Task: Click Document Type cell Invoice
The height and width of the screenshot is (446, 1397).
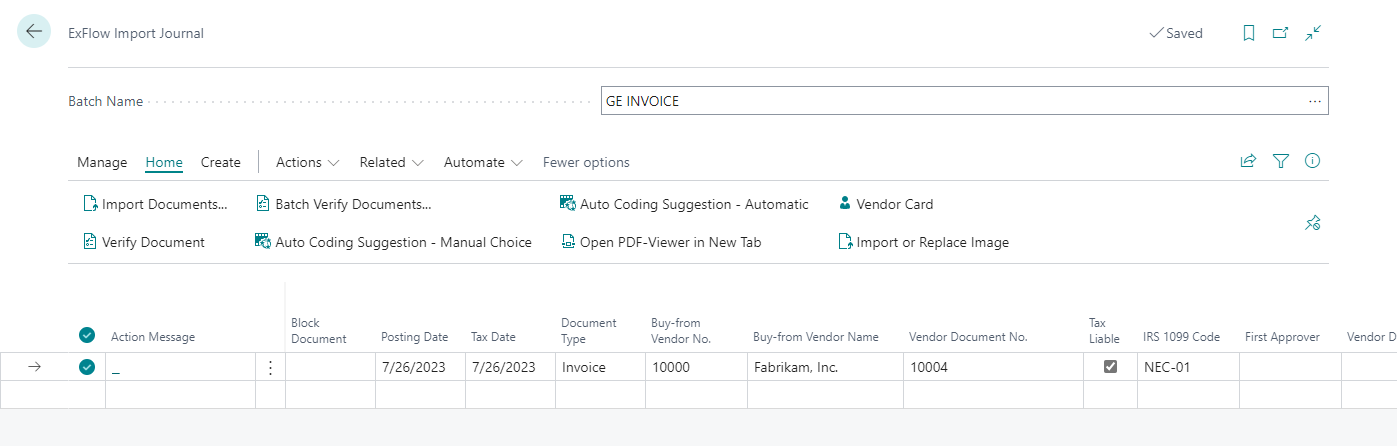Action: pos(600,367)
